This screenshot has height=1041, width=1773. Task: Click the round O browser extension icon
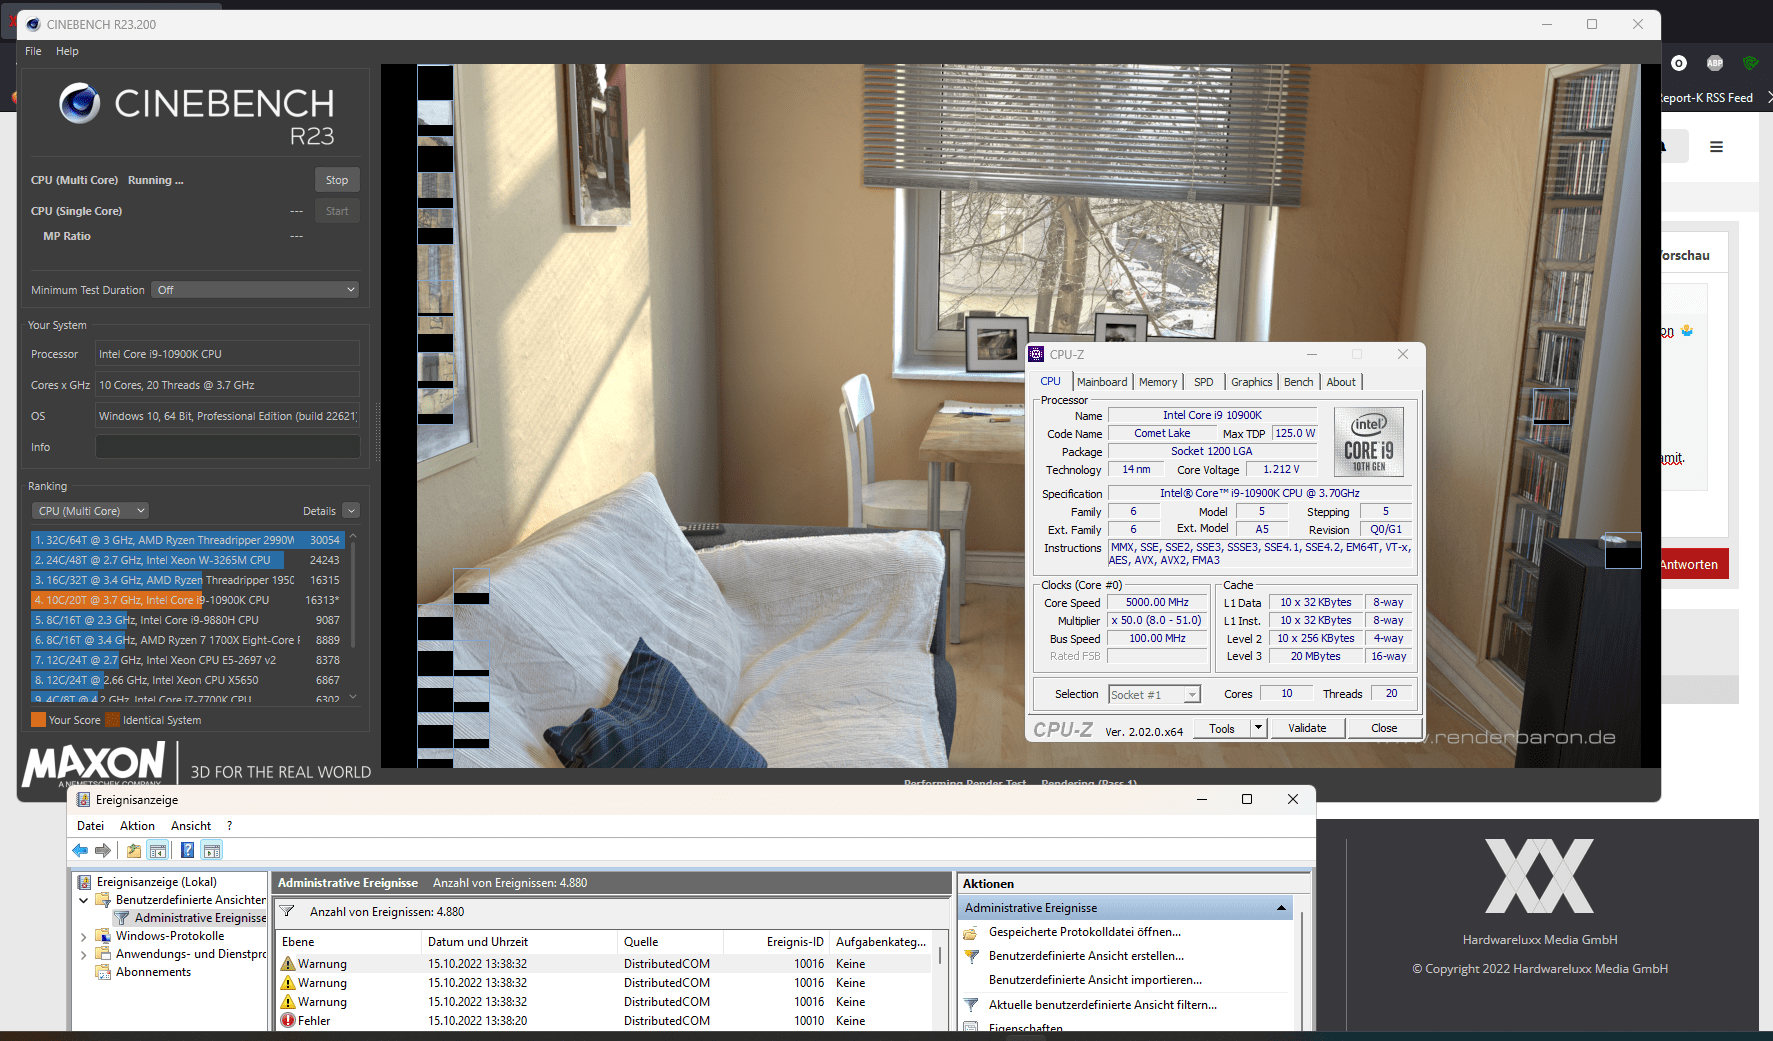pyautogui.click(x=1679, y=63)
